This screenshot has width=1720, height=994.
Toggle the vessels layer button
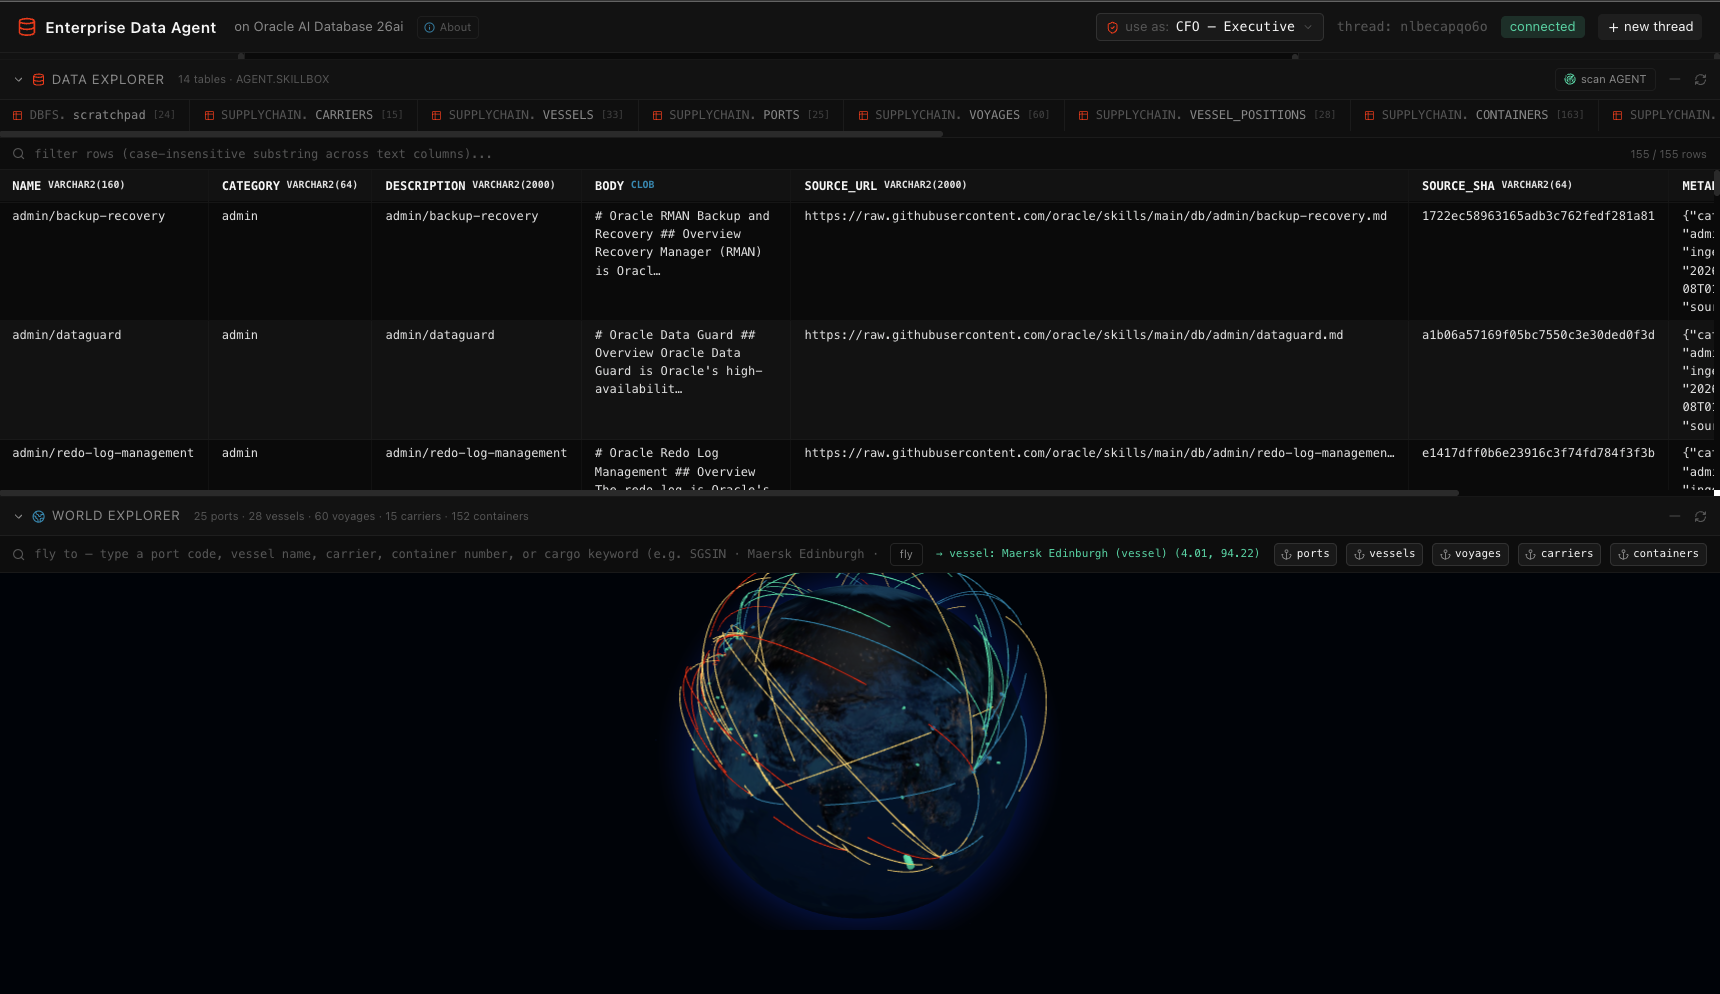click(x=1384, y=554)
